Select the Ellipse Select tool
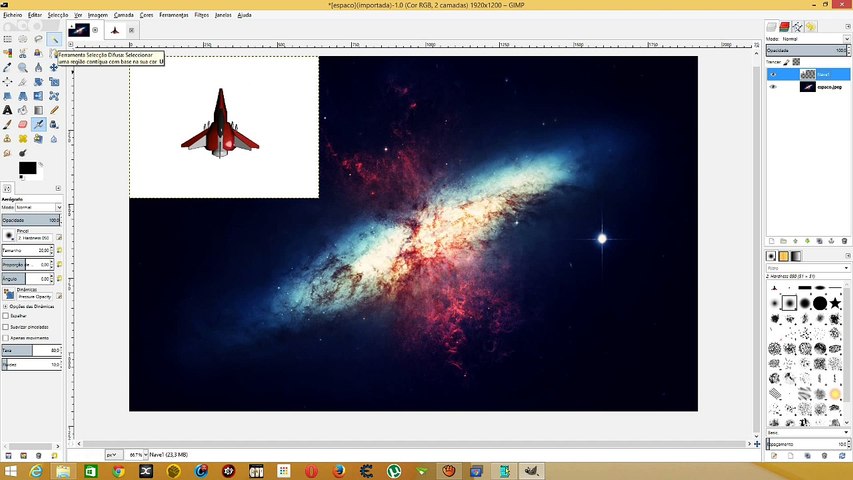853x480 pixels. [x=23, y=39]
